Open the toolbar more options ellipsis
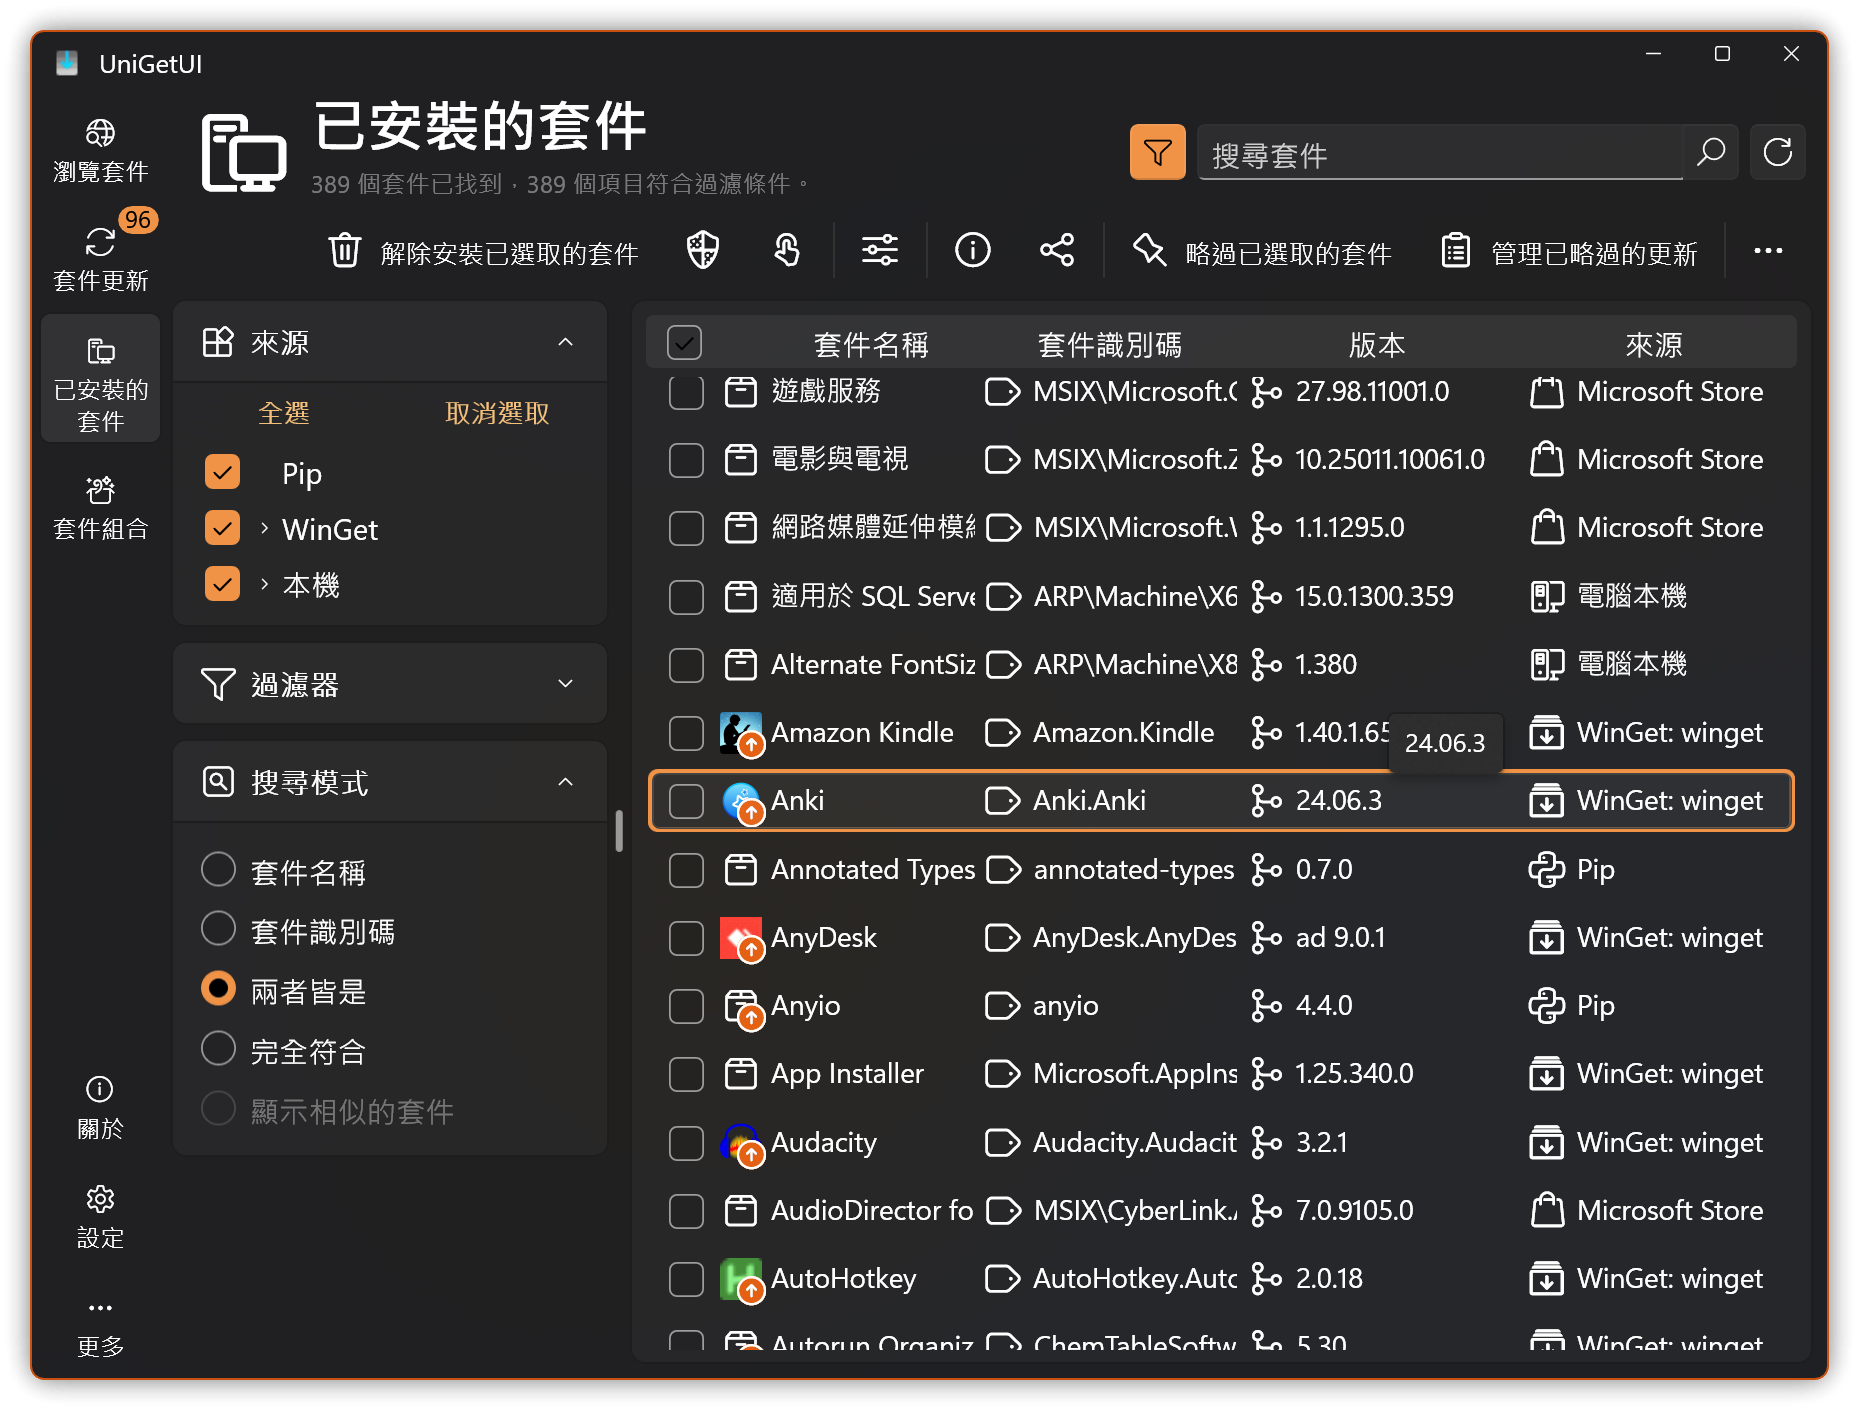 (x=1768, y=250)
